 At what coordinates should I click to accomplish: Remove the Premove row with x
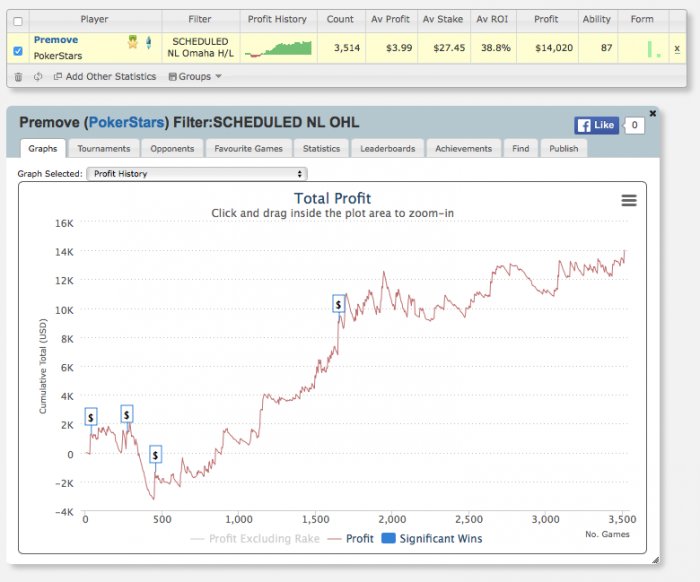pyautogui.click(x=677, y=48)
